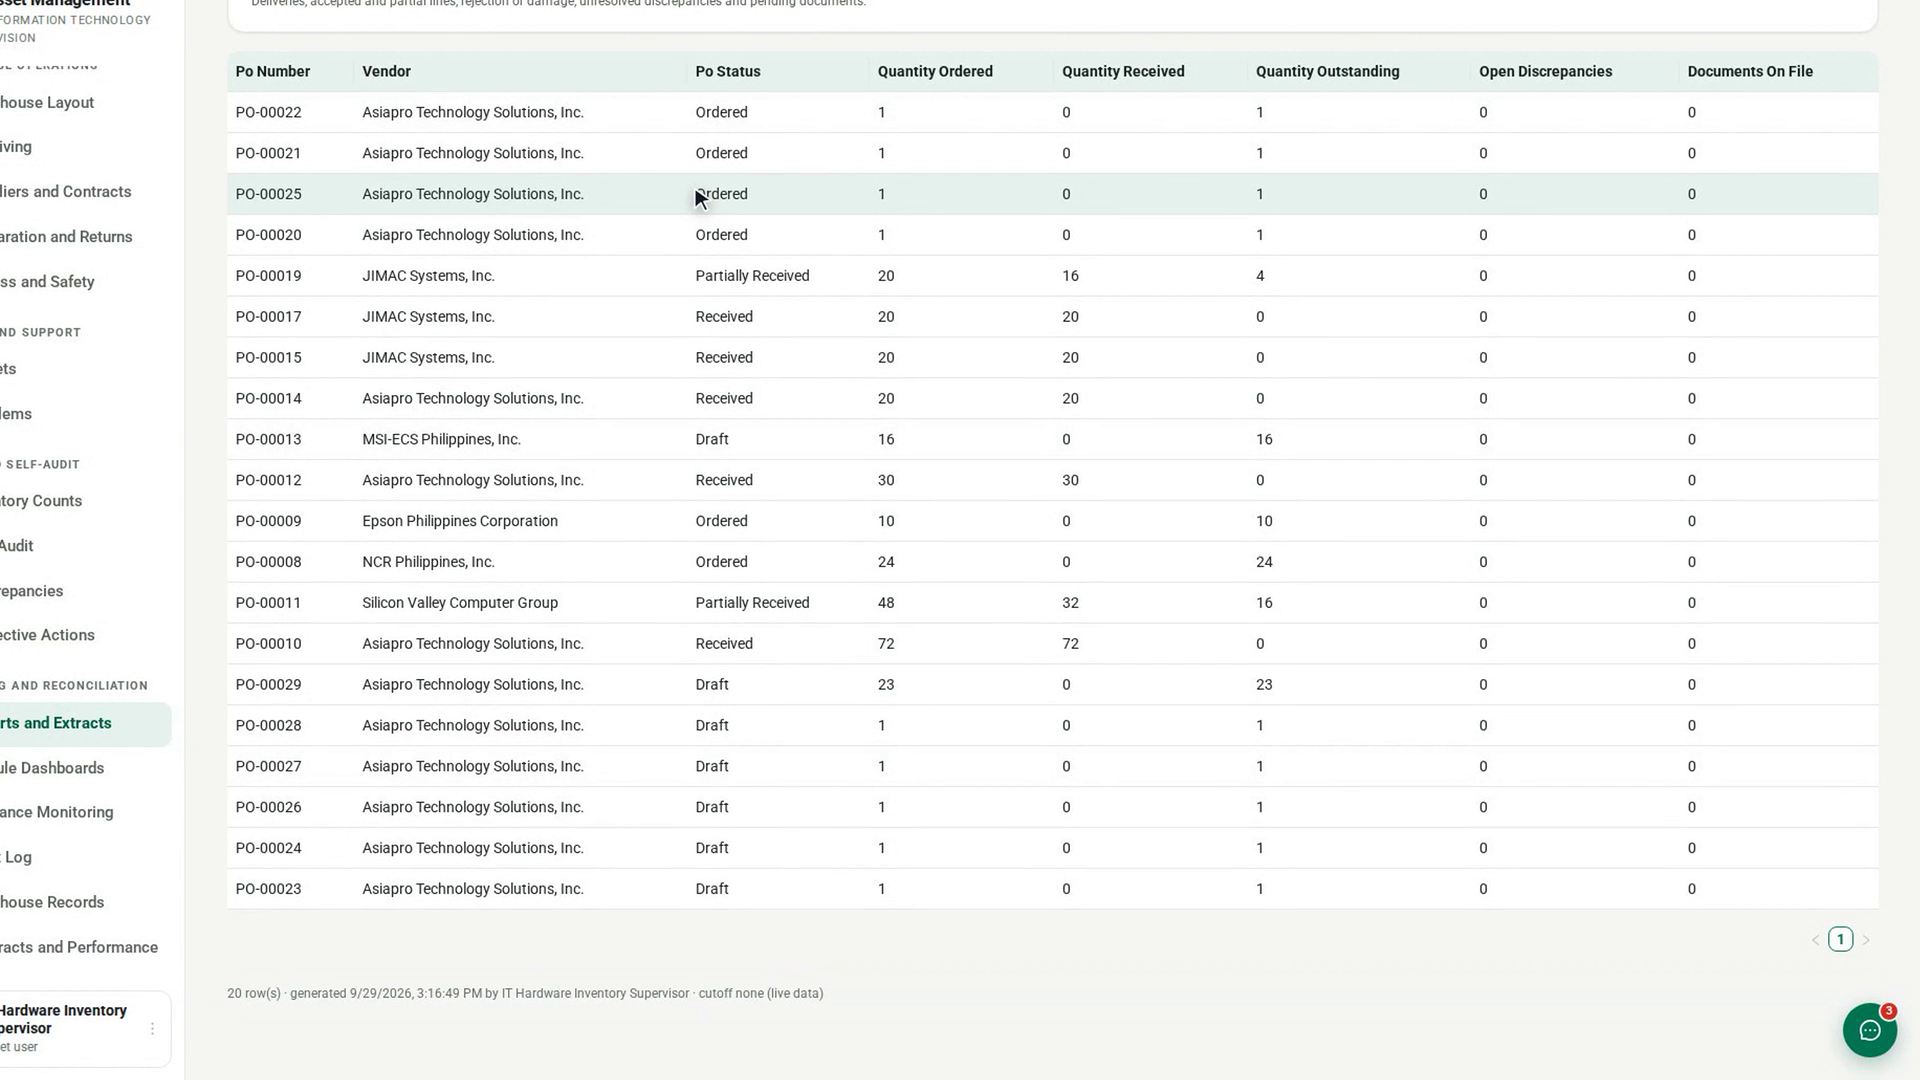Click quantity ordered 48 in PO-00011 row

886,603
